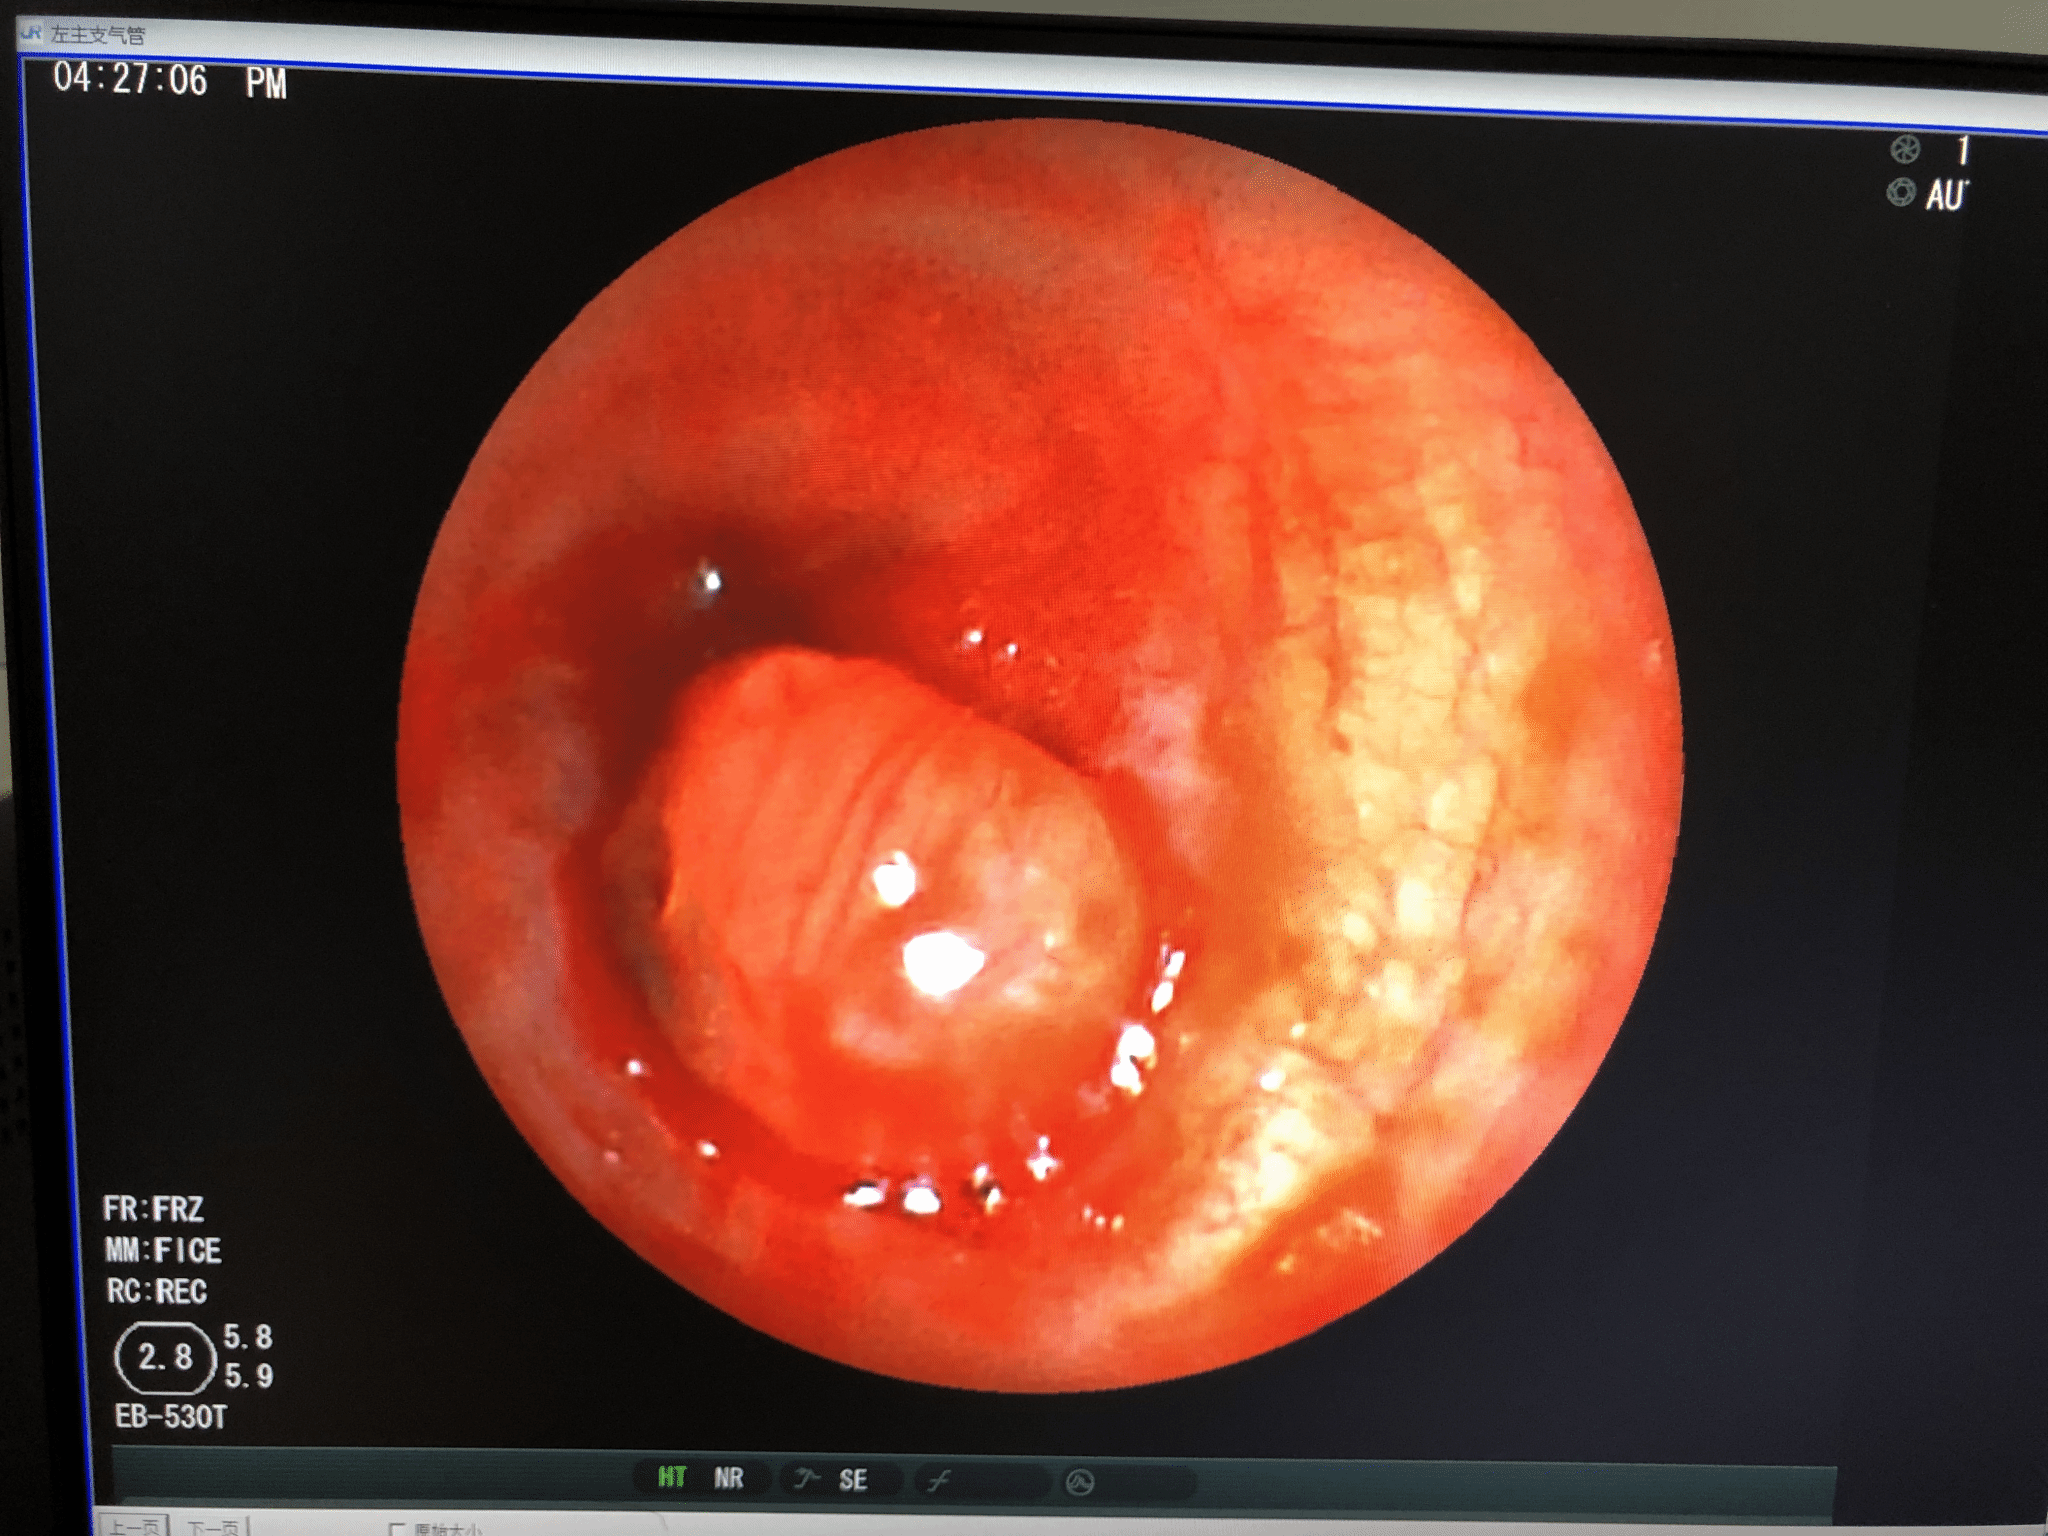Click the window app icon in title bar
This screenshot has width=2048, height=1536.
pyautogui.click(x=32, y=33)
